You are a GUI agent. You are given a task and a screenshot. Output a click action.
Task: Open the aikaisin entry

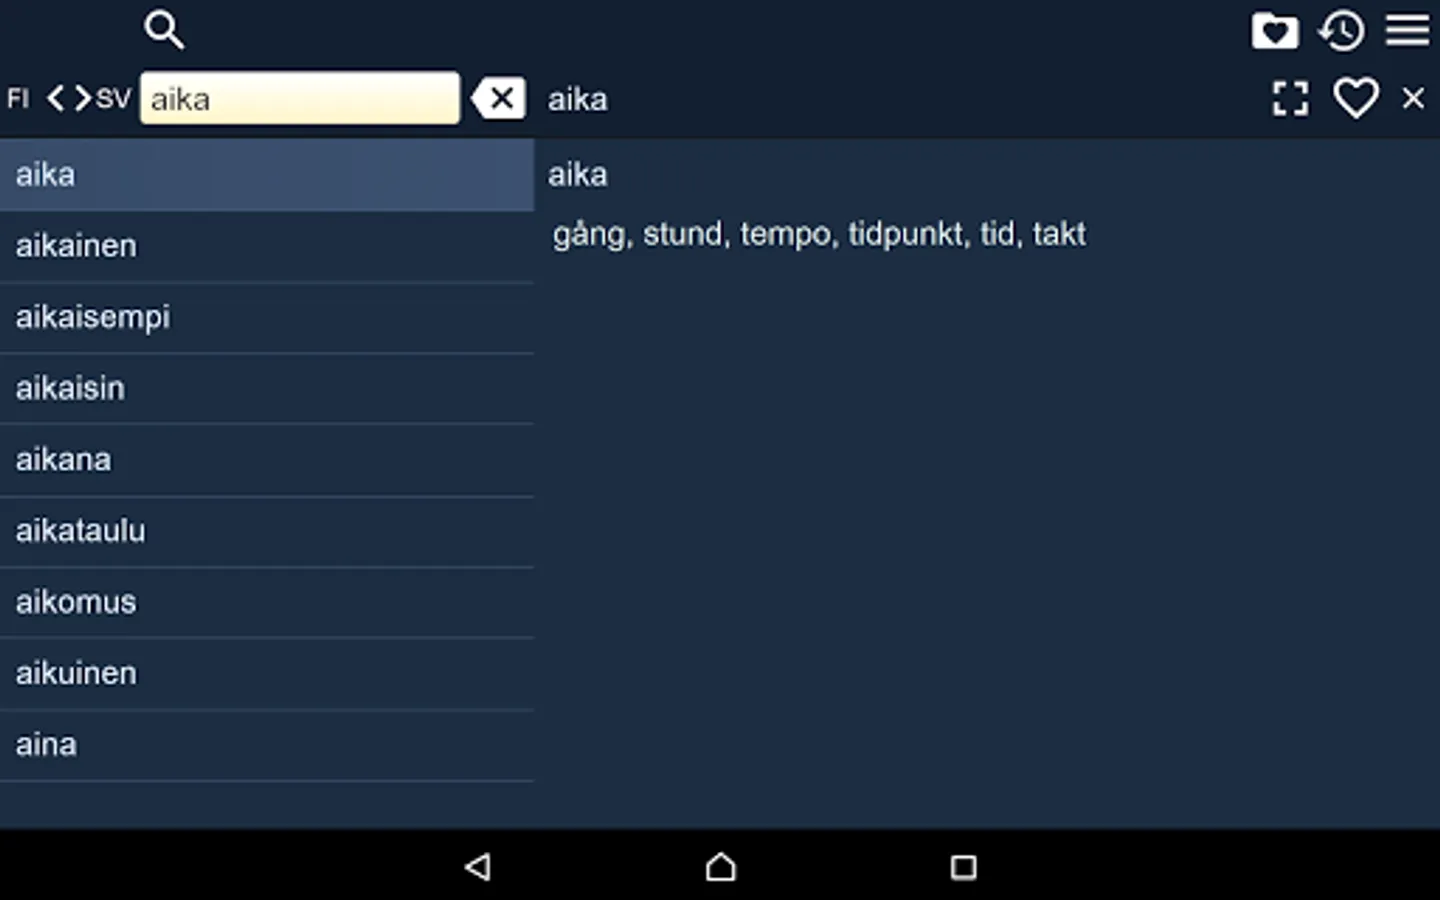coord(266,388)
